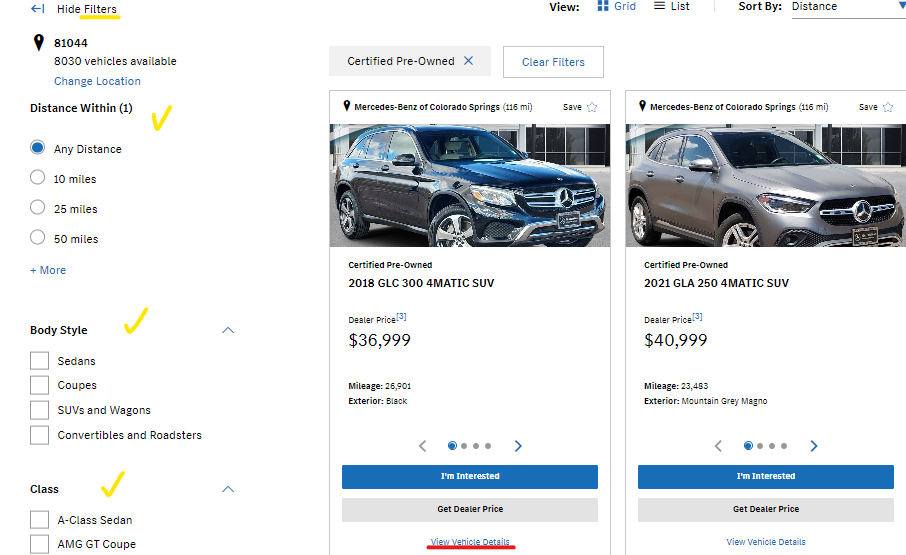Select the 50 miles radio button
The width and height of the screenshot is (906, 555).
pos(38,238)
